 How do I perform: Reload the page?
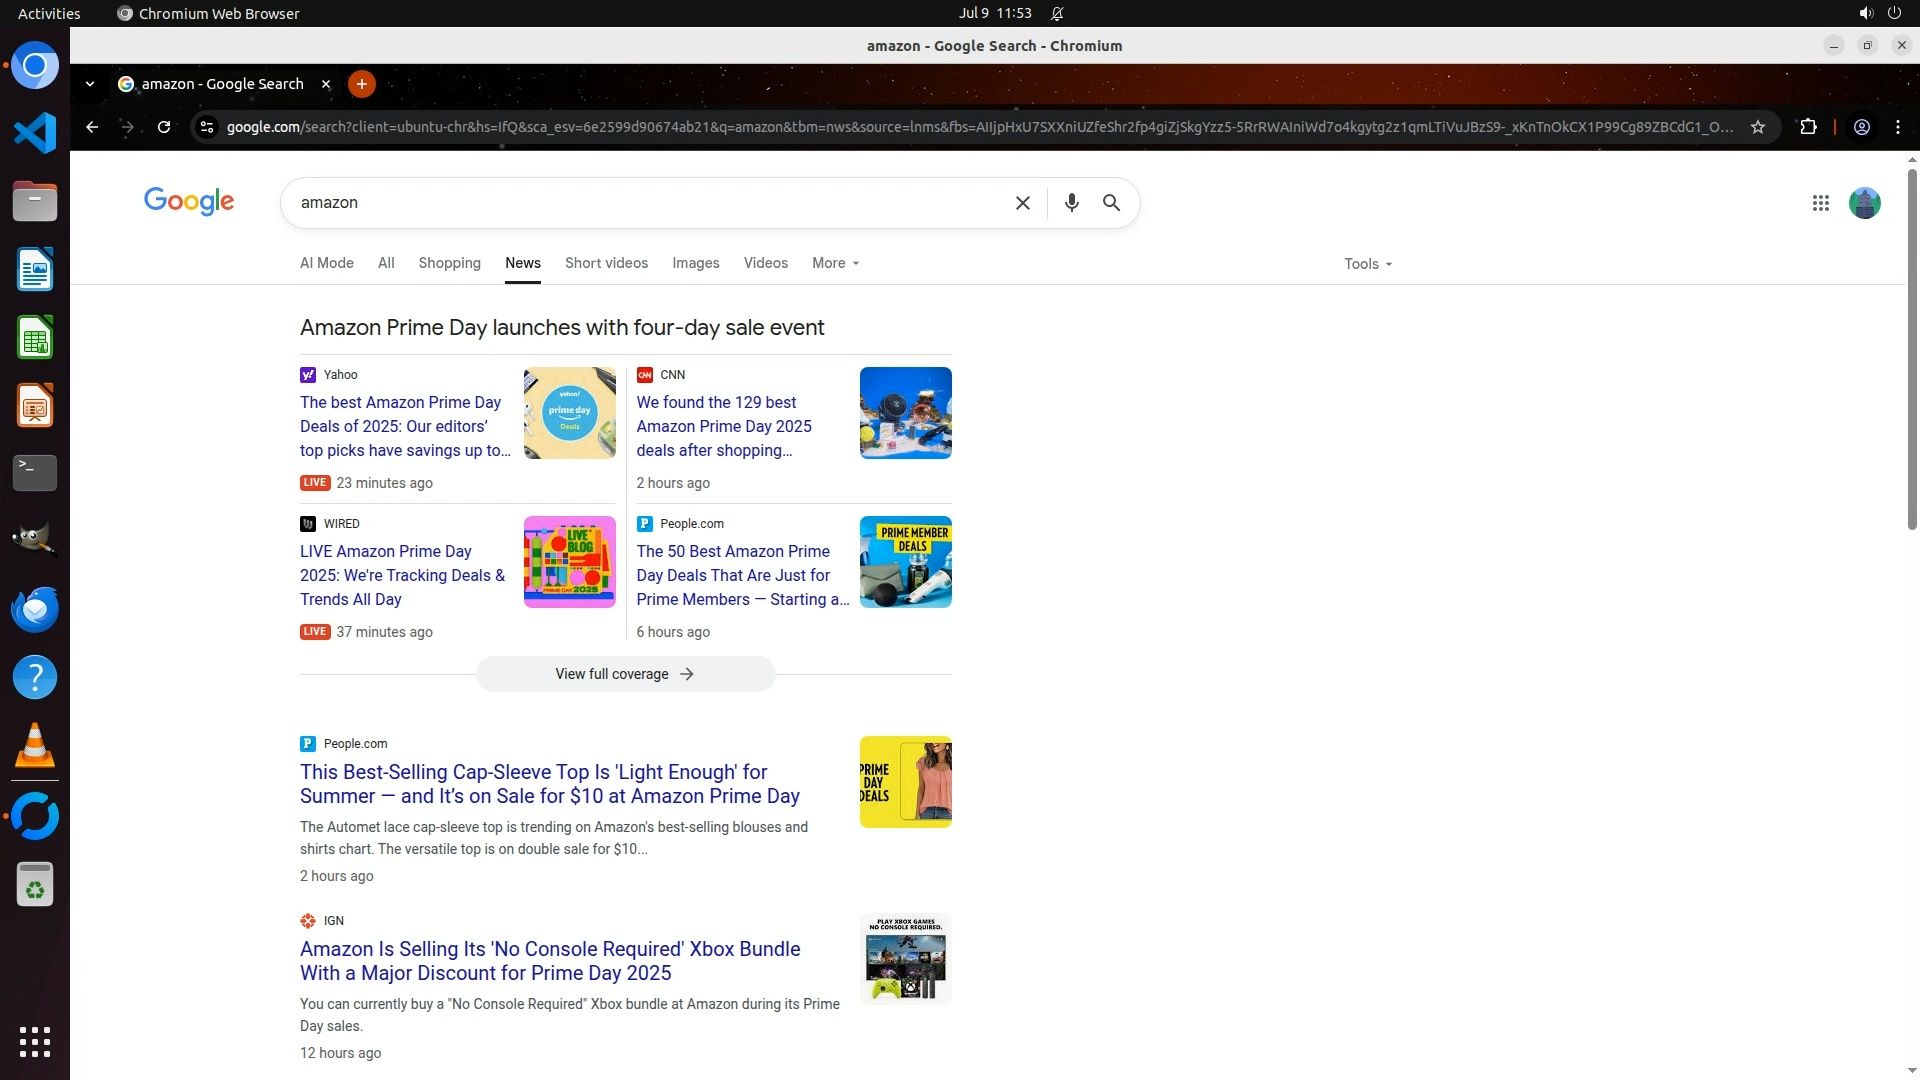click(164, 127)
